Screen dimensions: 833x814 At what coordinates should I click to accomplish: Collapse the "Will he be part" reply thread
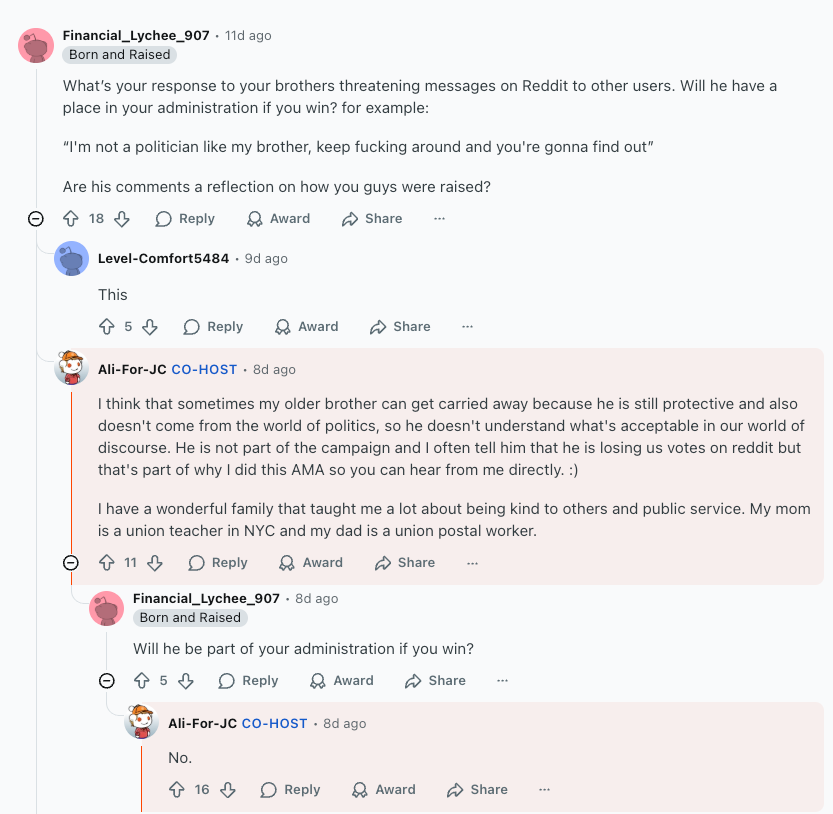(107, 680)
